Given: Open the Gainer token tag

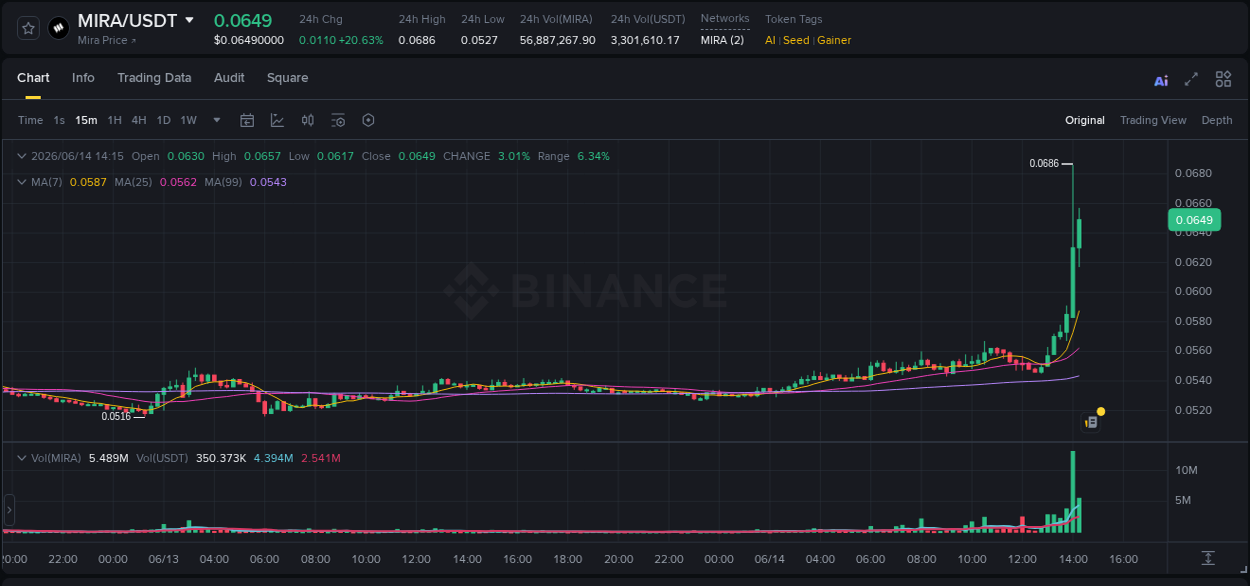Looking at the screenshot, I should (834, 40).
